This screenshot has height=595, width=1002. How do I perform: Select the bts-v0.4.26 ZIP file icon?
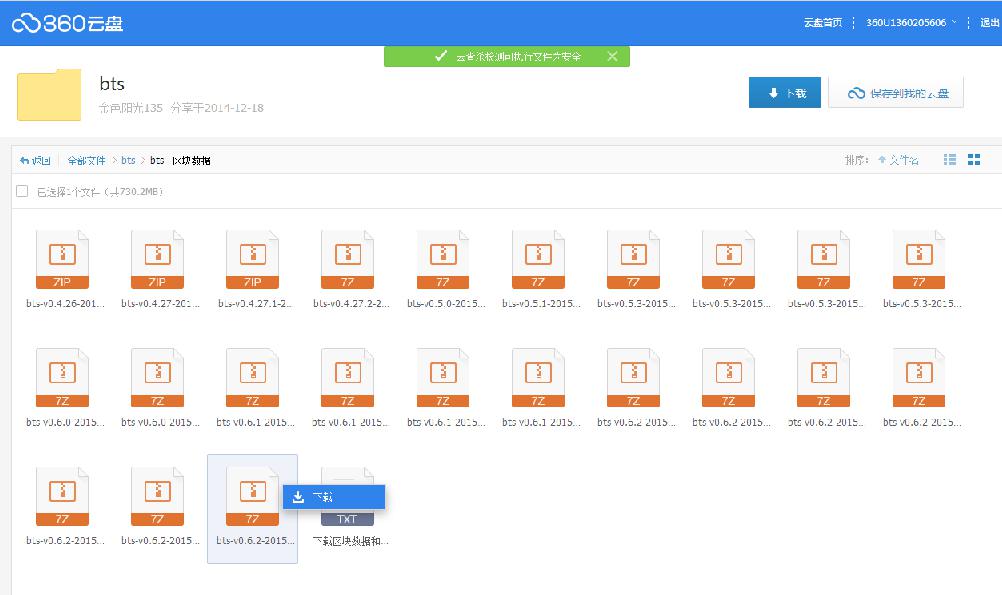(62, 260)
